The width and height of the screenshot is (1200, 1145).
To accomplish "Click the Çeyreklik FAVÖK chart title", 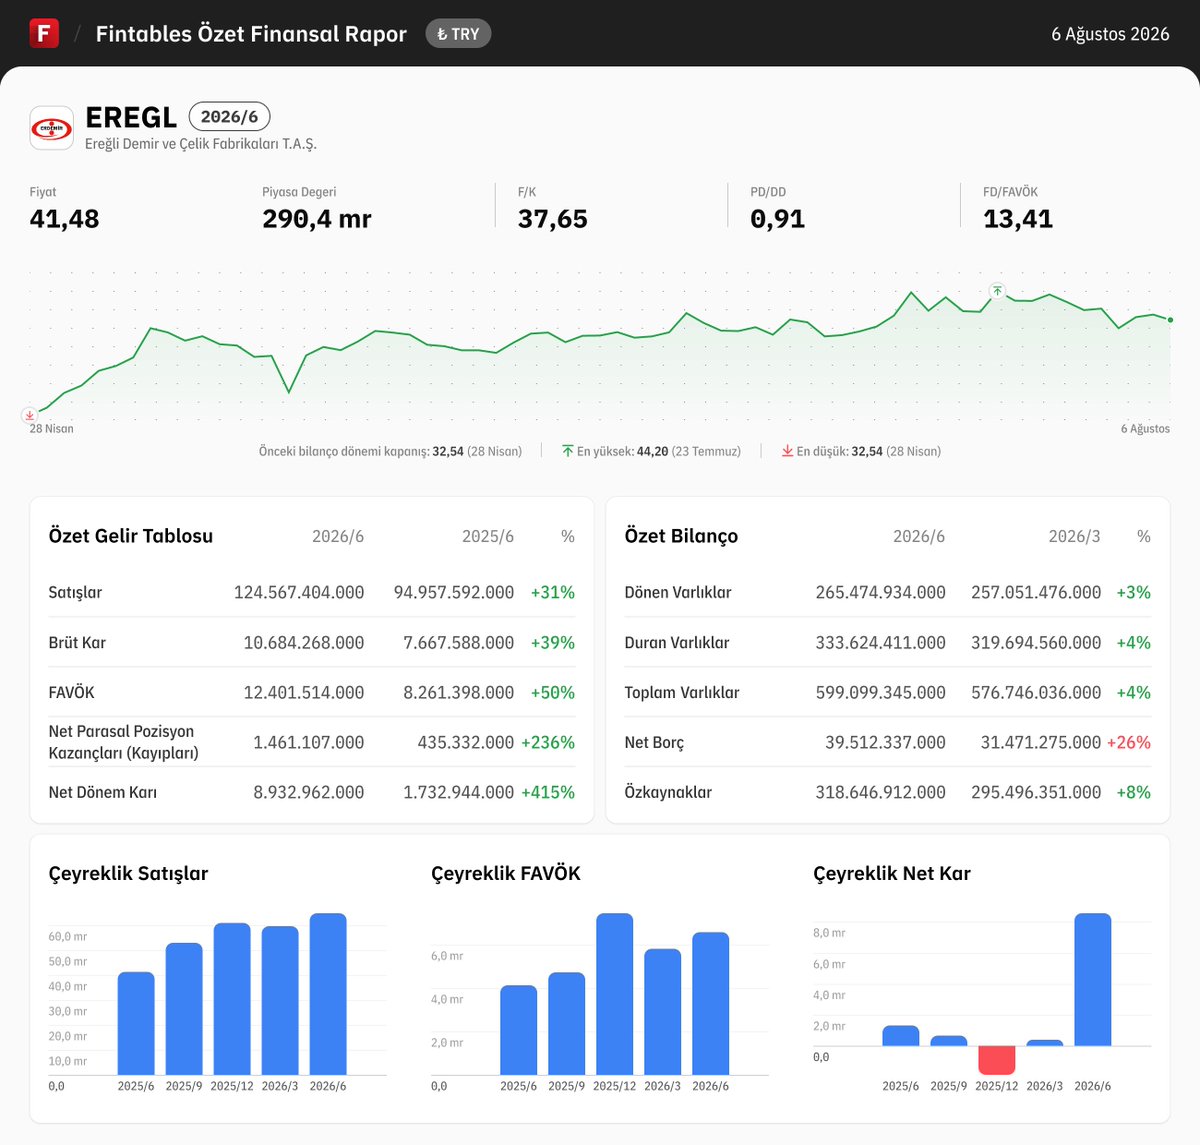I will pos(506,873).
